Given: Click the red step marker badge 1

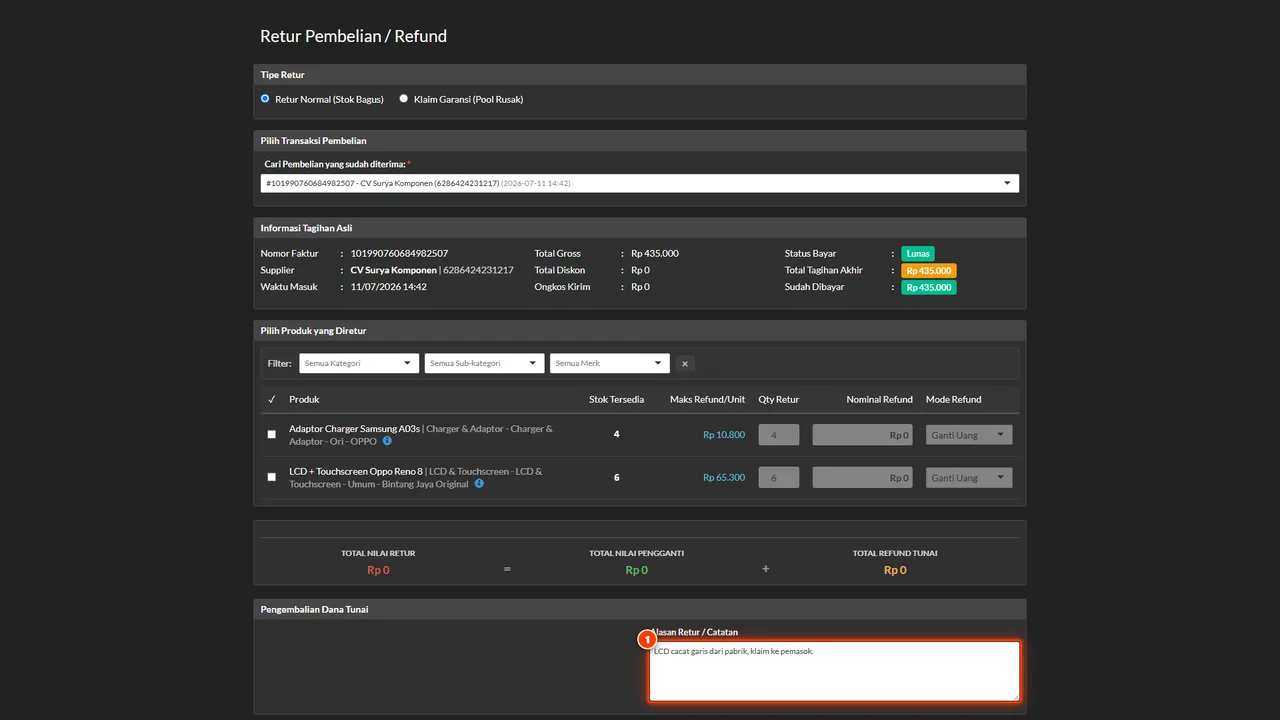Looking at the screenshot, I should click(647, 639).
